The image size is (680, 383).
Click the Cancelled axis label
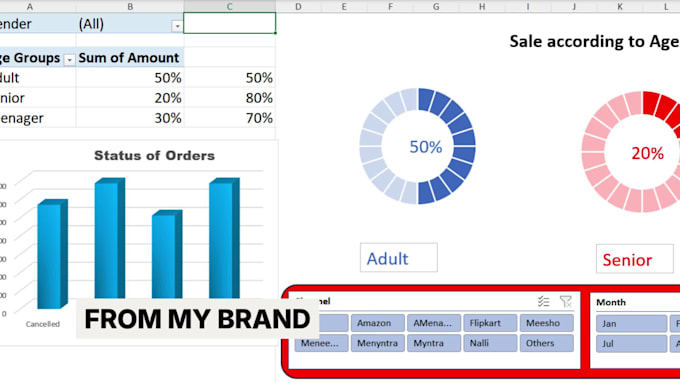(x=42, y=324)
